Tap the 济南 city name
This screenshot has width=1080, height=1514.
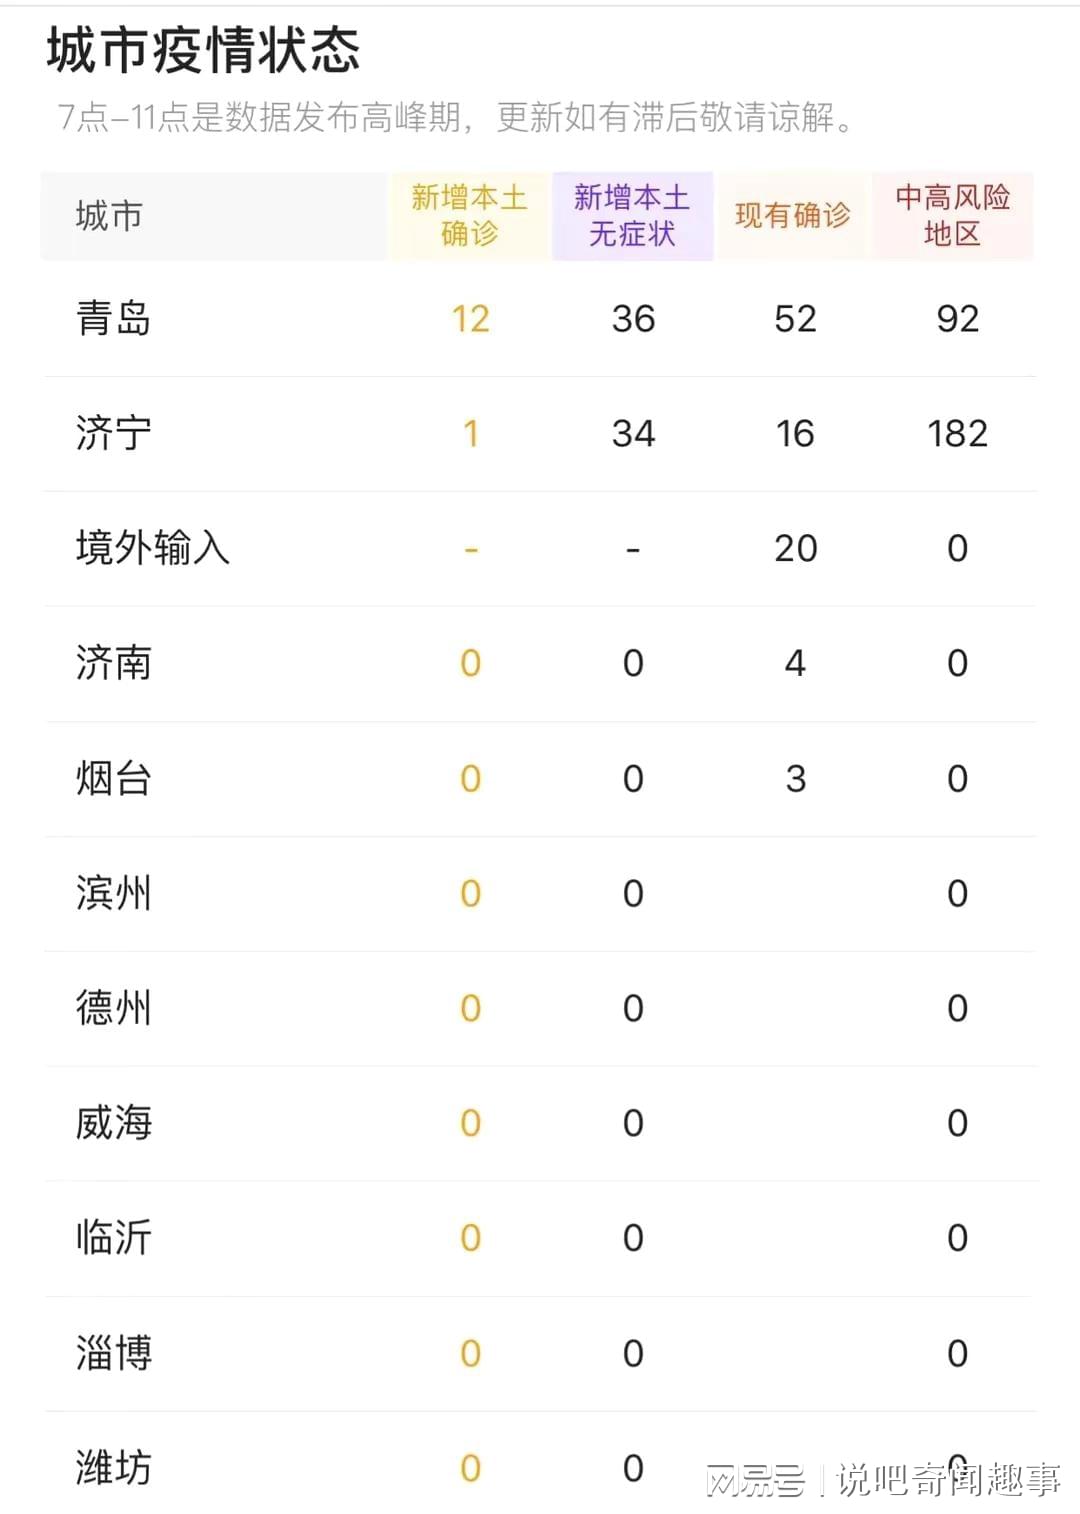[x=113, y=663]
